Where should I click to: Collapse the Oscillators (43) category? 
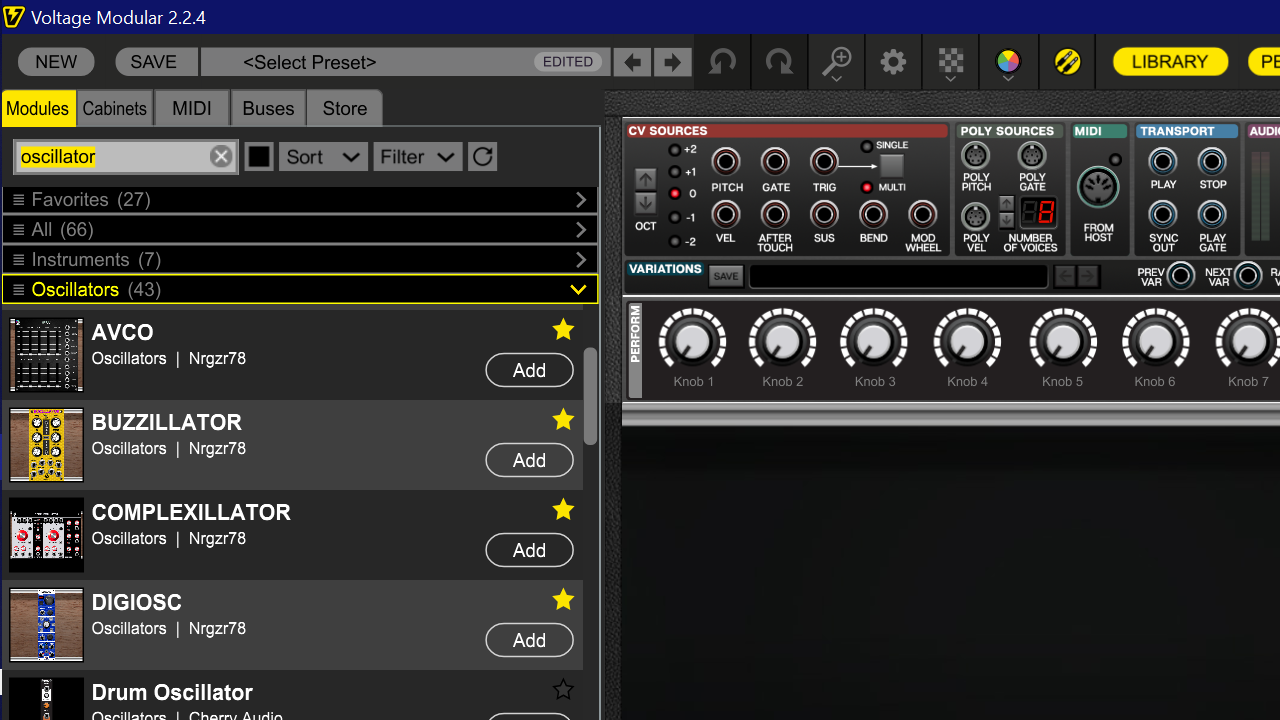(x=300, y=290)
